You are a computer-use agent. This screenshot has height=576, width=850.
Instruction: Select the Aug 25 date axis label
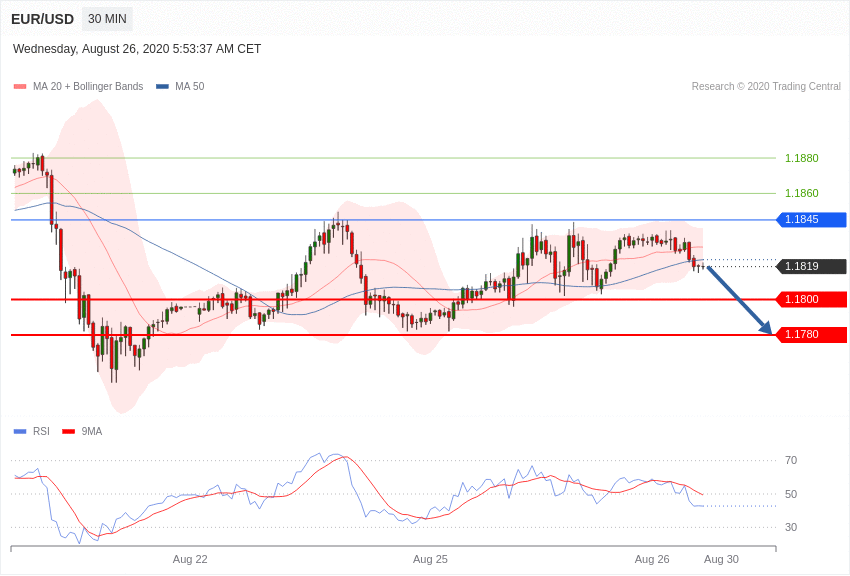(430, 559)
